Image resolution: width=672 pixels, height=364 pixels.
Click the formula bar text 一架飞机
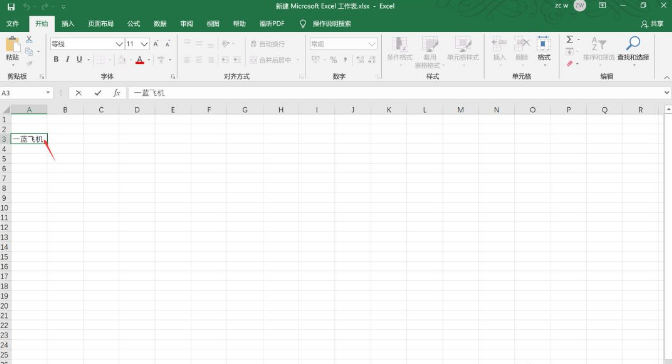(x=149, y=93)
